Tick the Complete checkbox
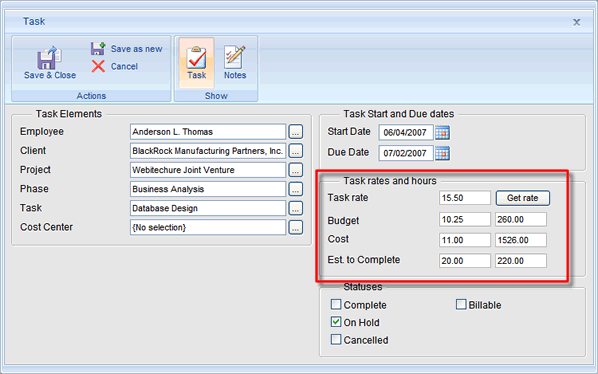The width and height of the screenshot is (598, 374). (336, 304)
